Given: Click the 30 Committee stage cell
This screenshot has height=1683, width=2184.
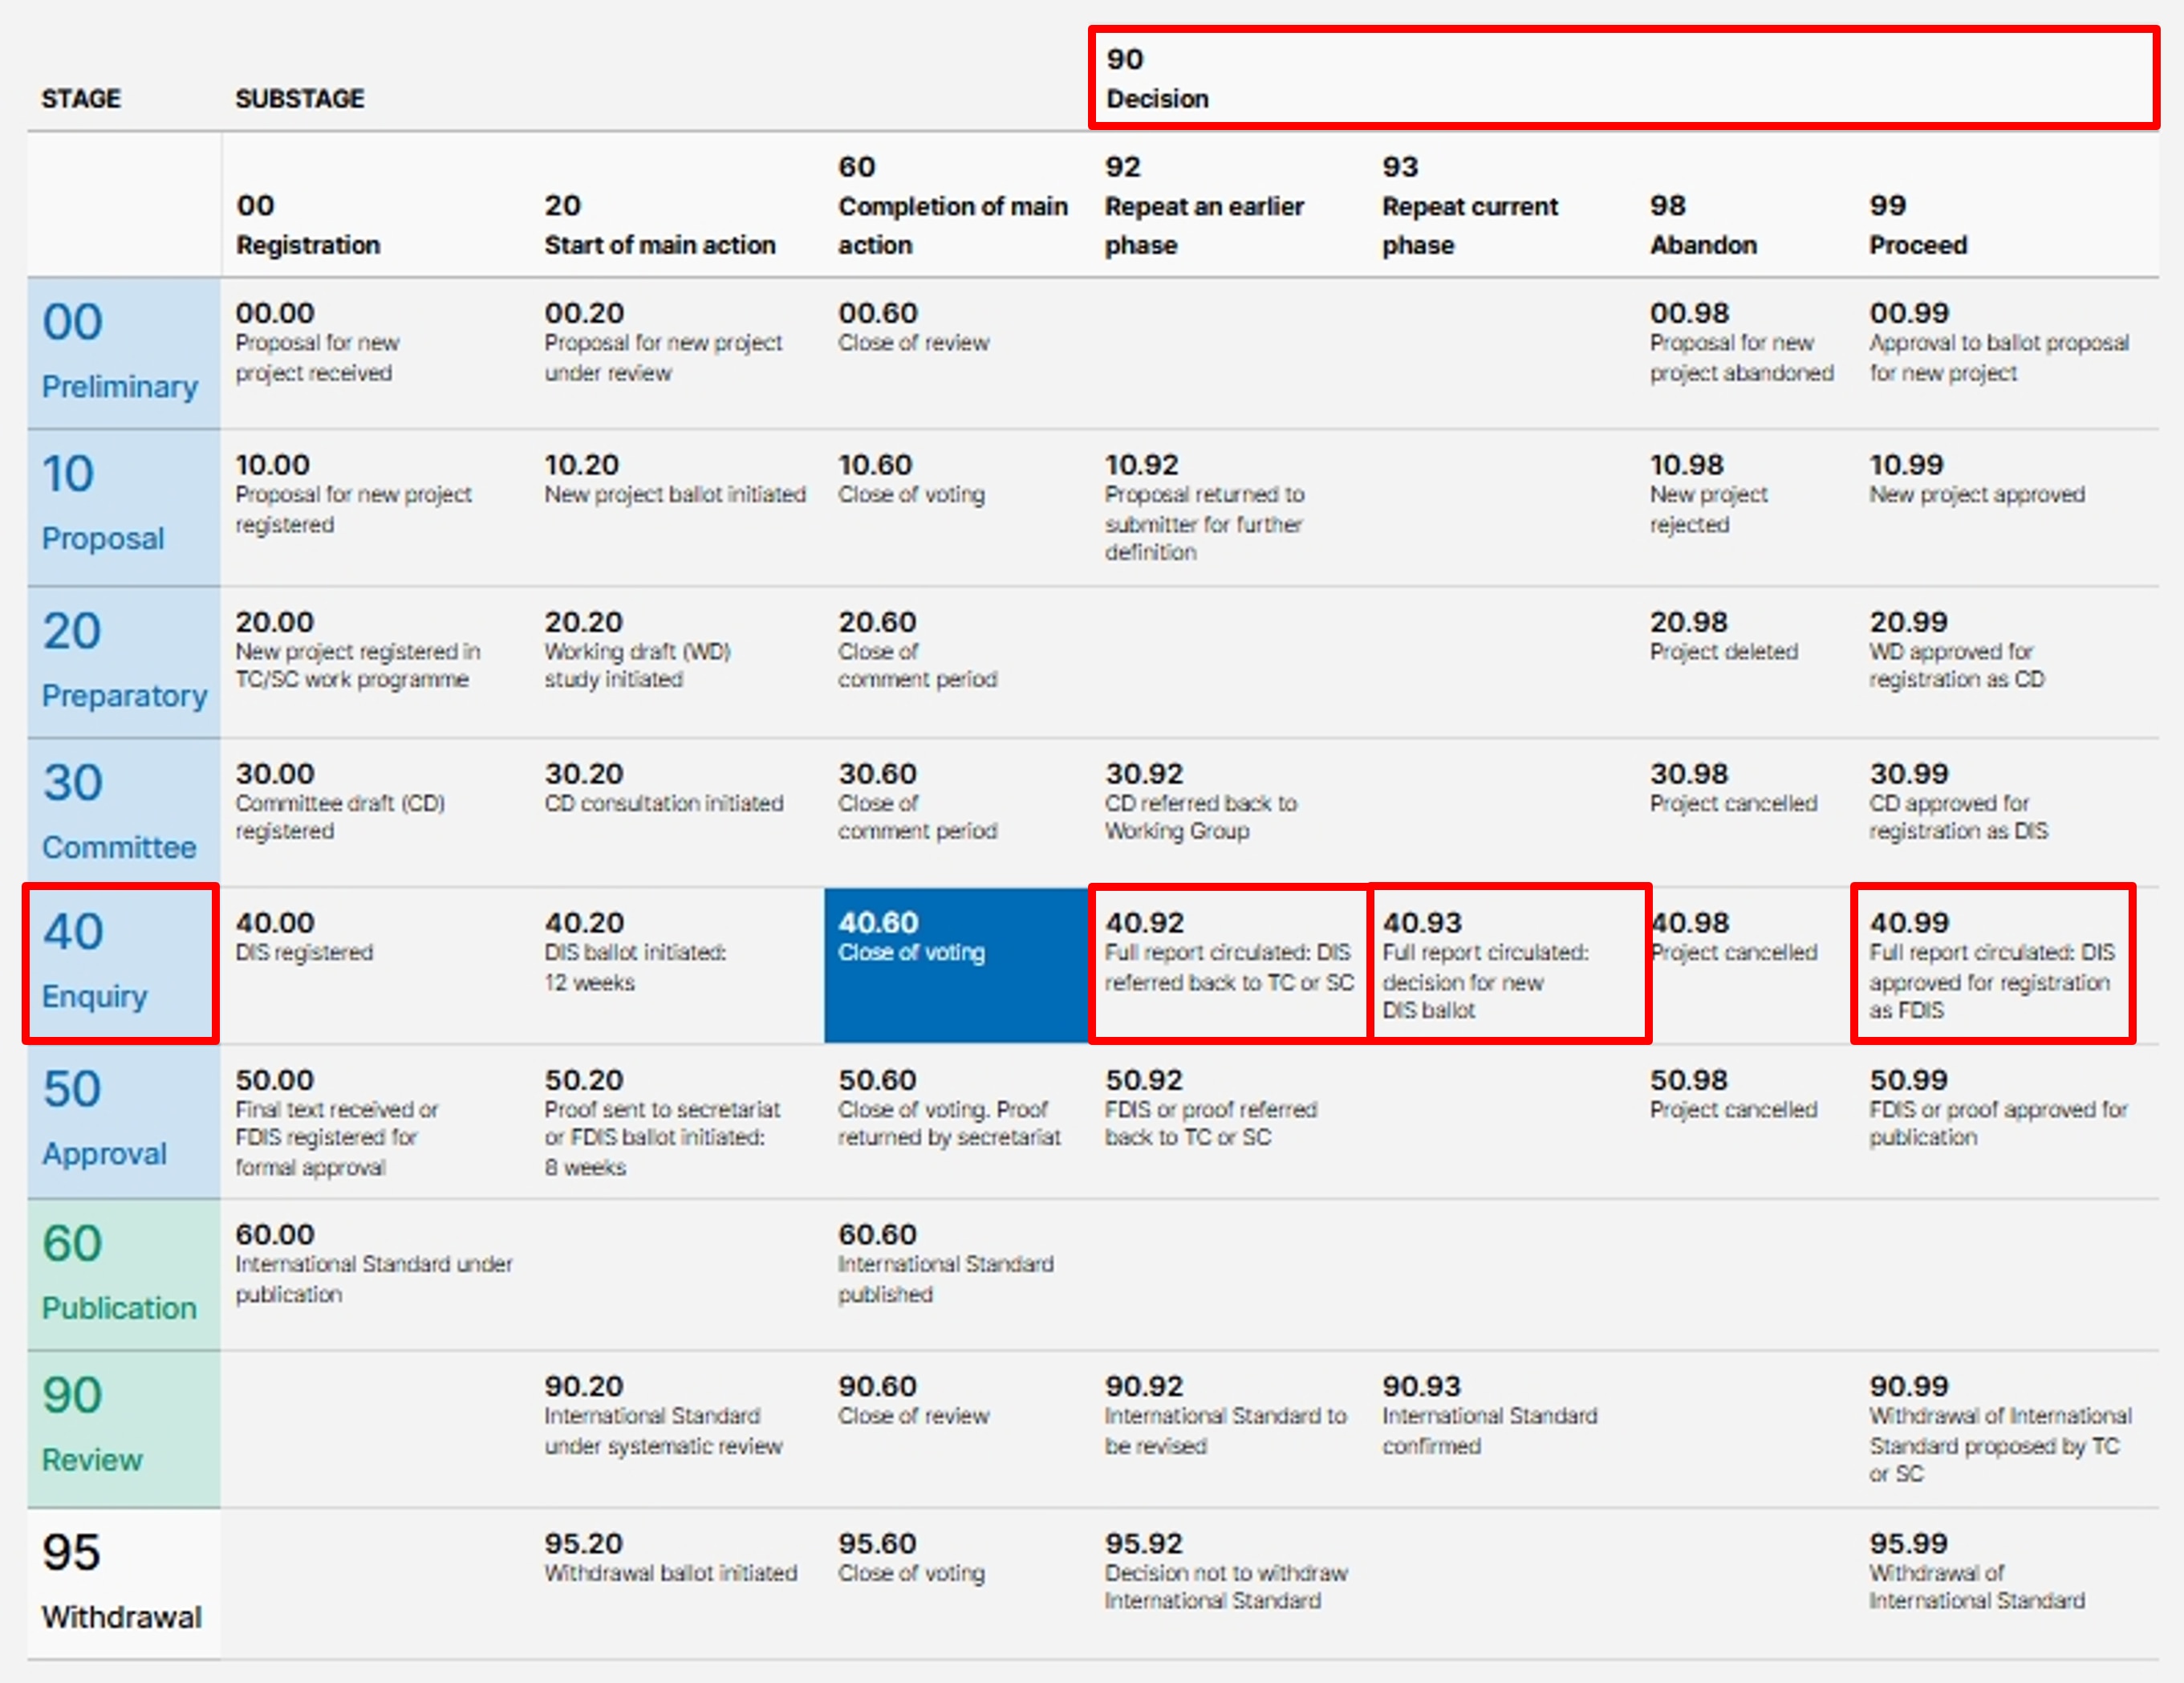Looking at the screenshot, I should (x=122, y=813).
